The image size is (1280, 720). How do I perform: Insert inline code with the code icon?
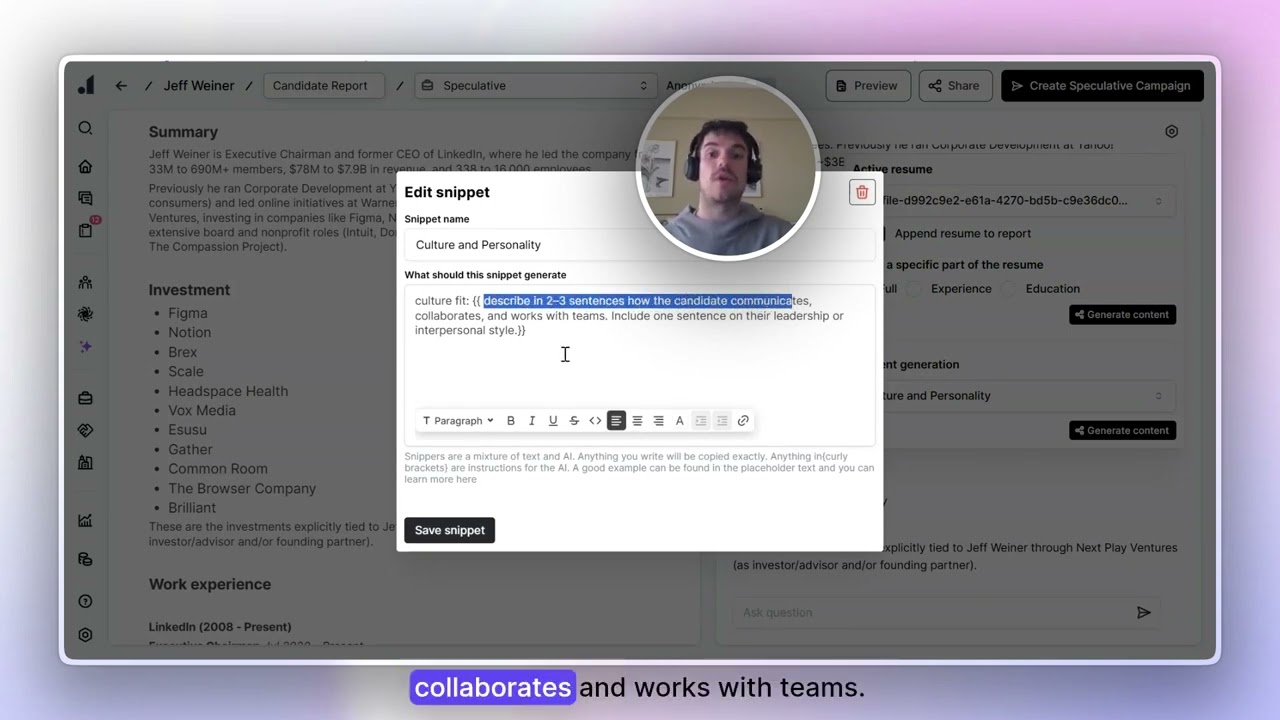tap(595, 421)
